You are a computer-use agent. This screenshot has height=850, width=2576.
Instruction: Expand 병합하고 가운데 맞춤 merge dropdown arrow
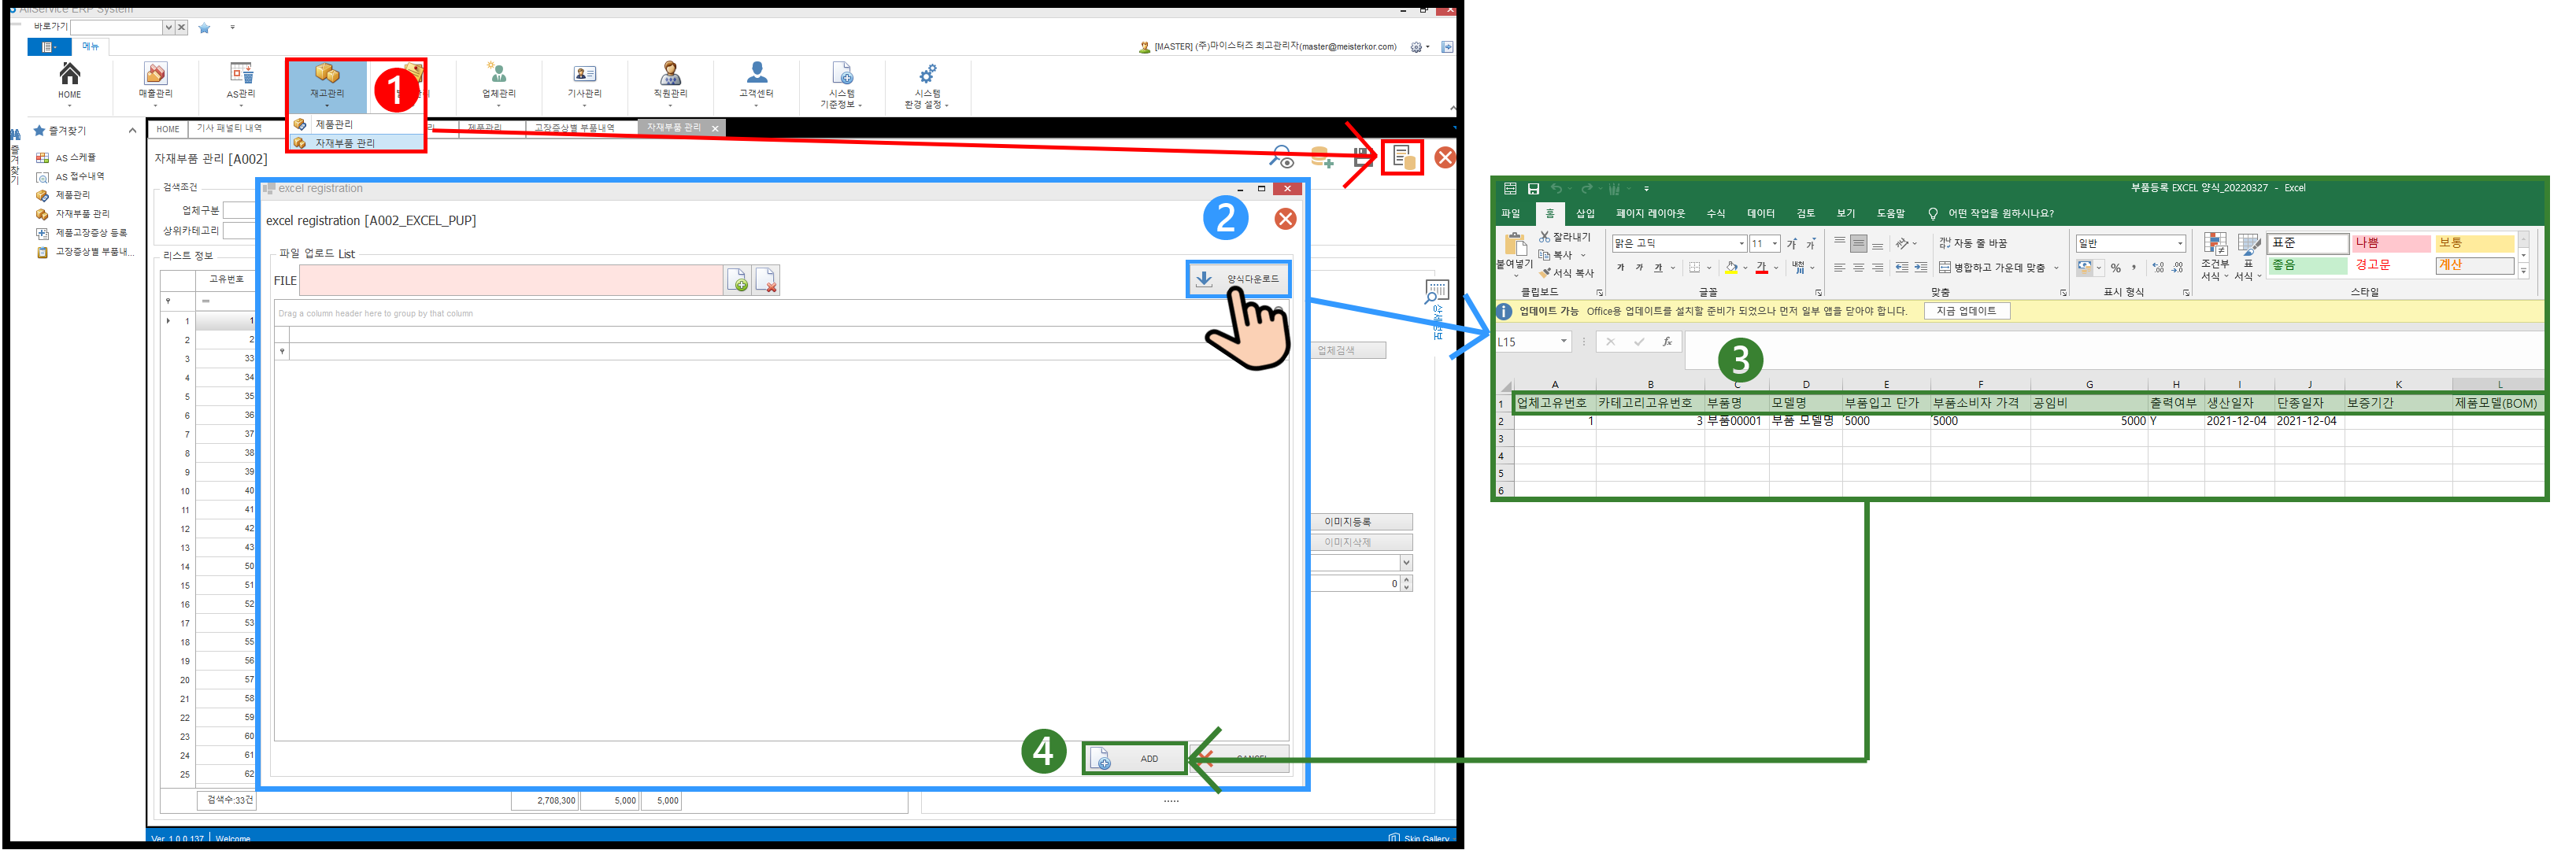point(2056,268)
